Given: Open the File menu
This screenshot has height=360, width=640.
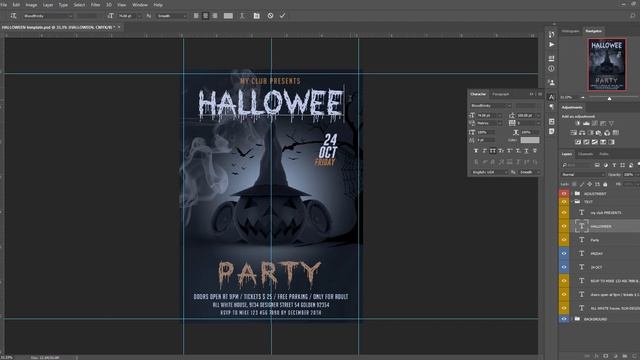Looking at the screenshot, I should (4, 5).
